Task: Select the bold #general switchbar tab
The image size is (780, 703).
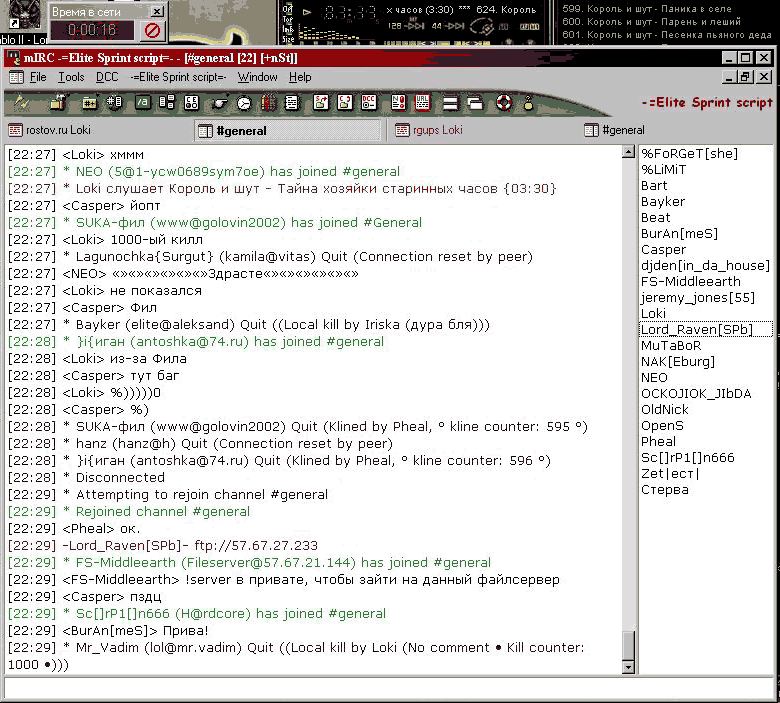Action: point(289,130)
